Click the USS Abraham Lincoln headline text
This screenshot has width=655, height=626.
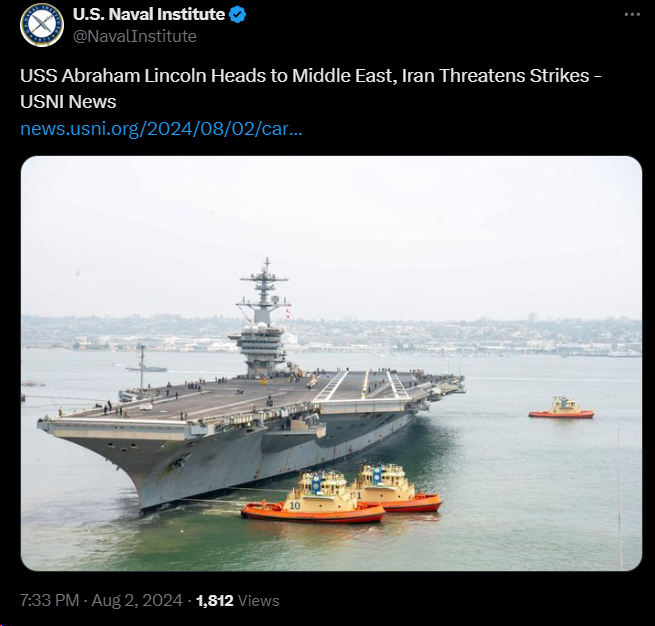(311, 76)
